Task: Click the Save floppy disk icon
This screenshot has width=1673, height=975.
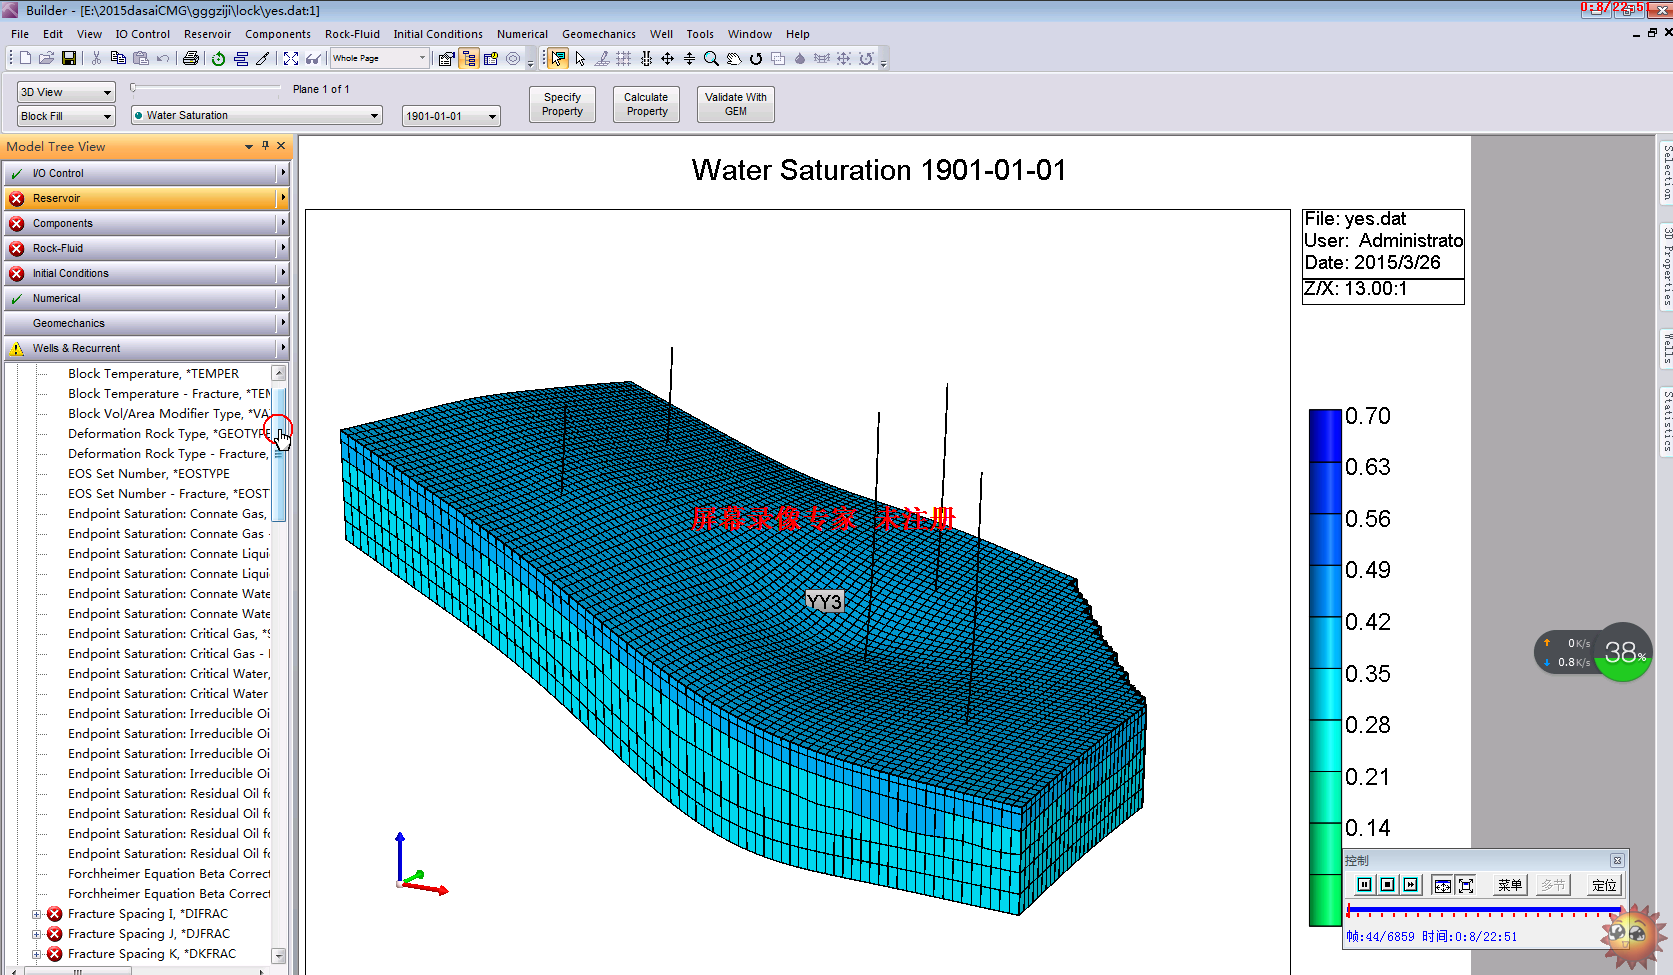Action: point(69,58)
